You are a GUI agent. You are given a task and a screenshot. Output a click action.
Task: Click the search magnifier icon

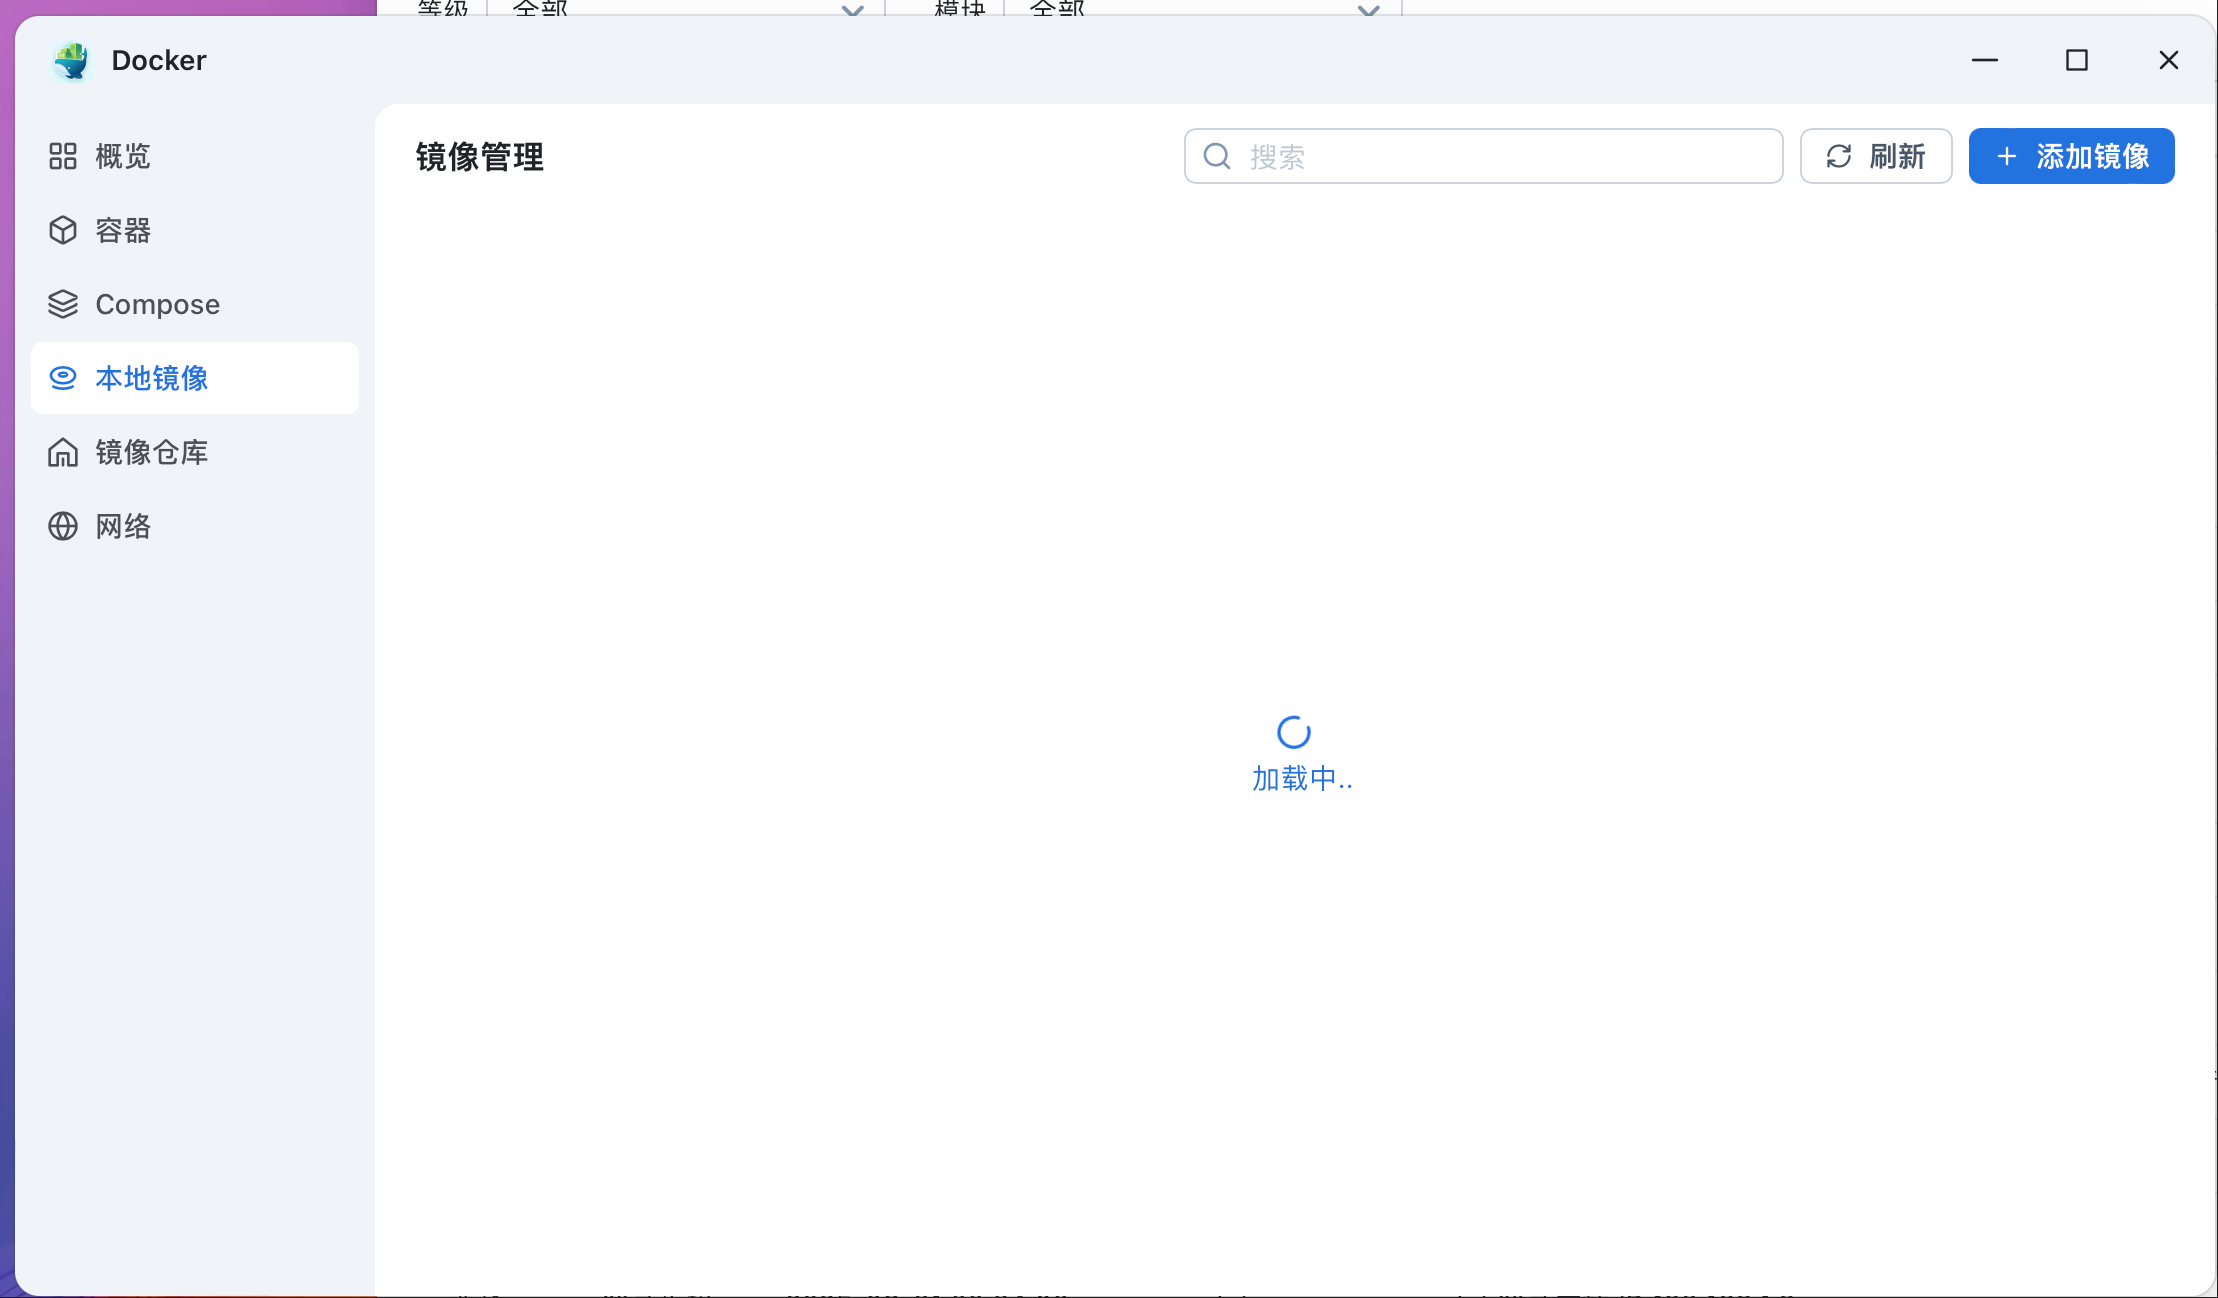[x=1217, y=156]
